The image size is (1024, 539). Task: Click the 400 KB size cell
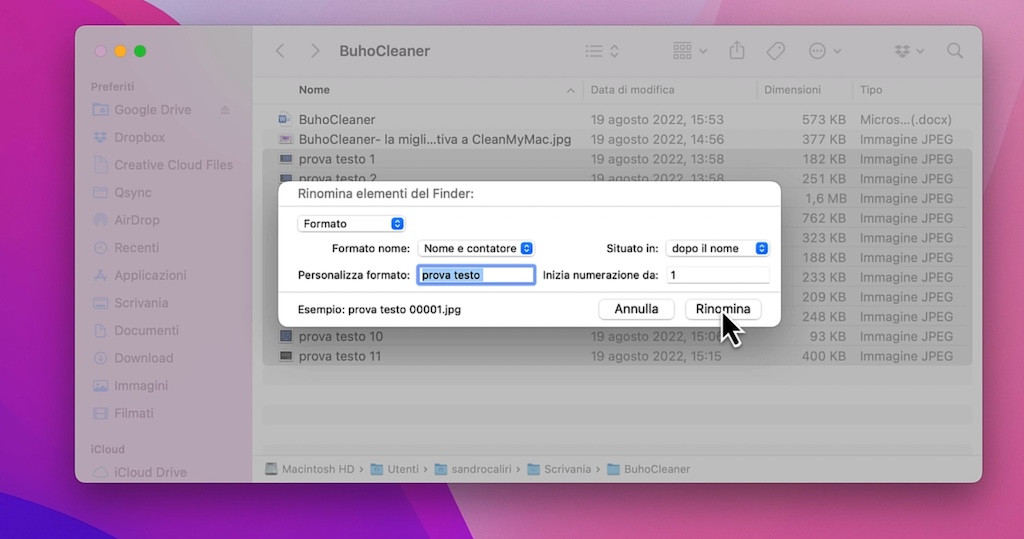coord(824,356)
